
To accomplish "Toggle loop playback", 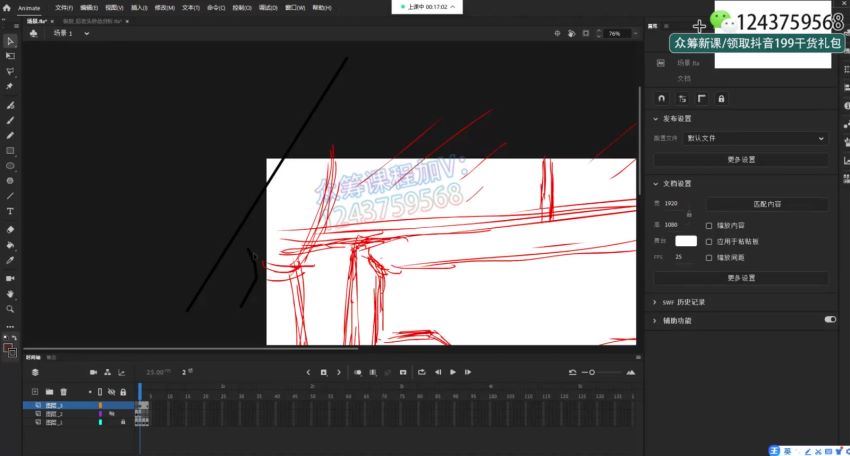I will point(422,372).
